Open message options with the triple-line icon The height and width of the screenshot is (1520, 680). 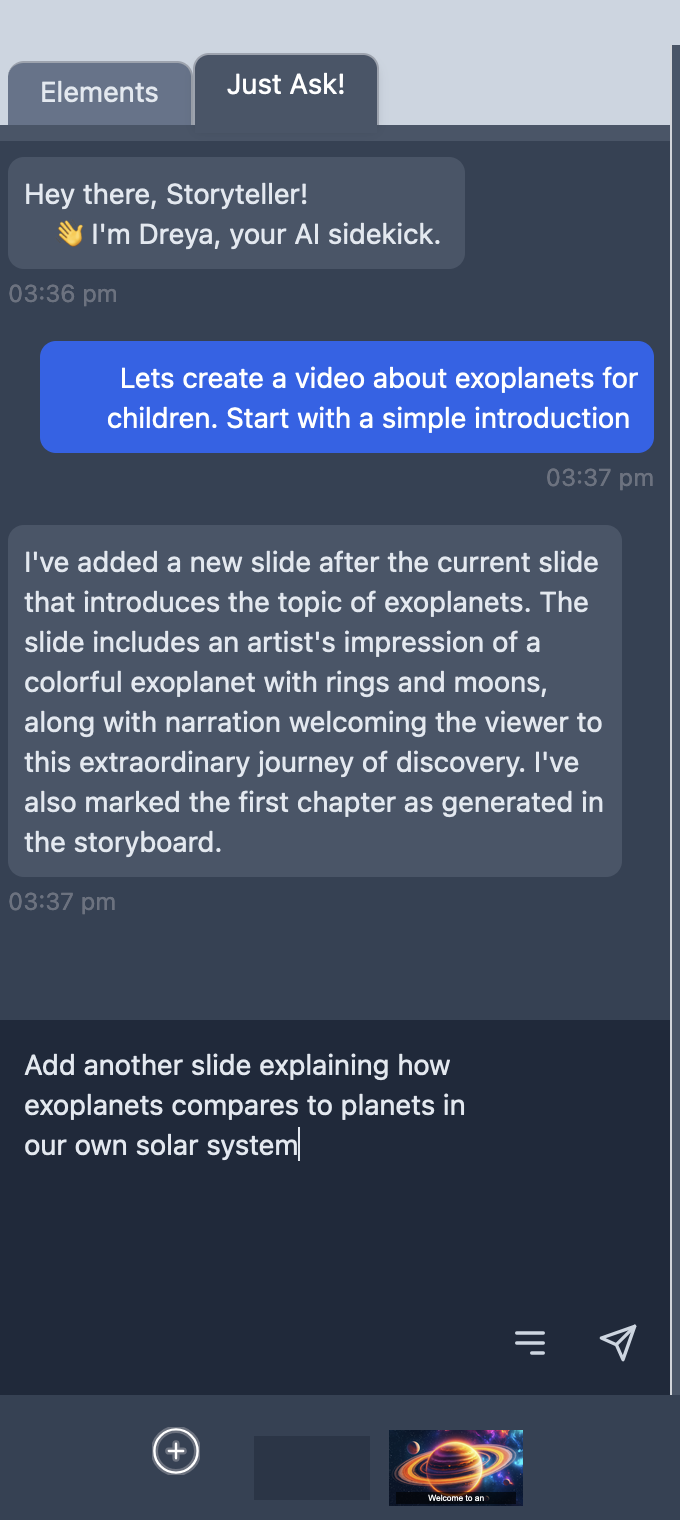pyautogui.click(x=529, y=1343)
